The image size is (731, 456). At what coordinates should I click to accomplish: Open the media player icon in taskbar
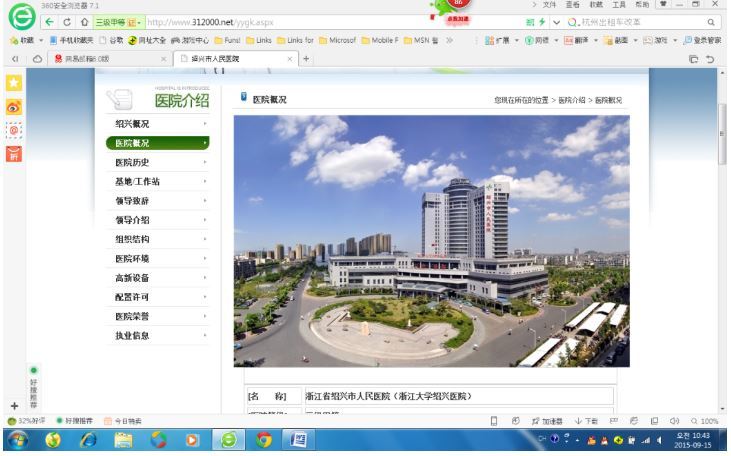click(192, 440)
